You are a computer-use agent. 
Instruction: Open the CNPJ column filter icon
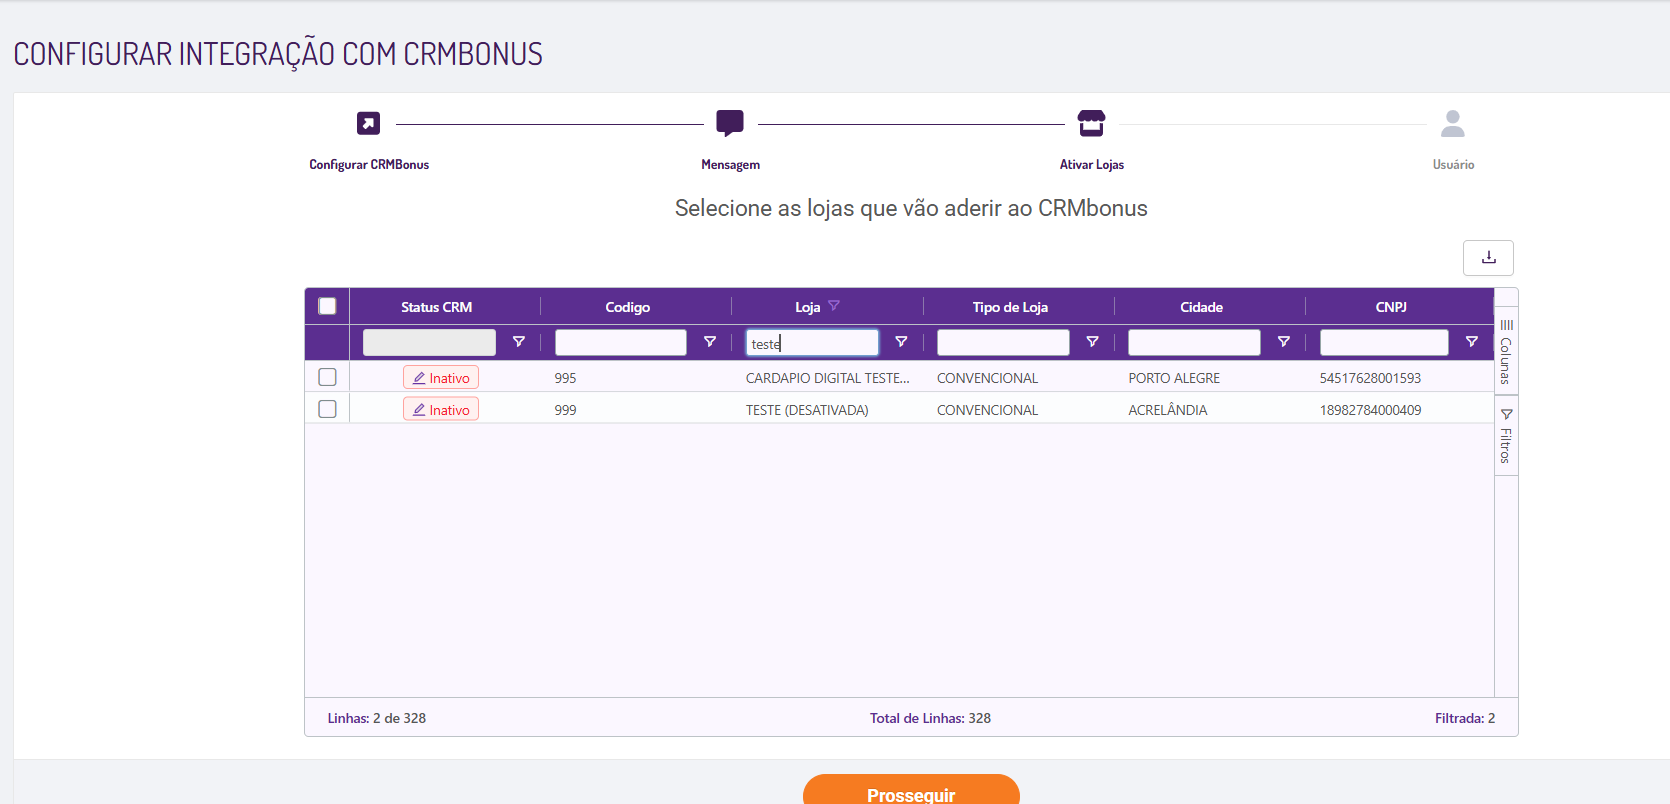click(x=1472, y=342)
